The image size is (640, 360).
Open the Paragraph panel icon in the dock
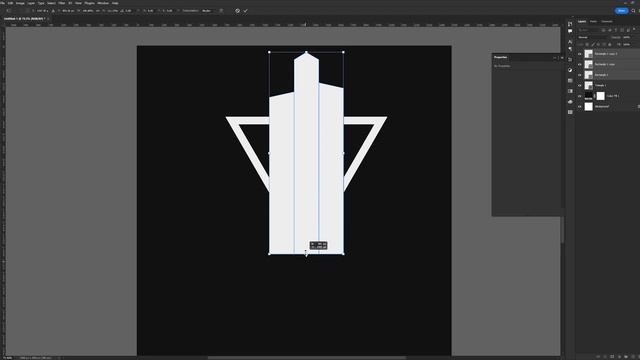pos(570,49)
